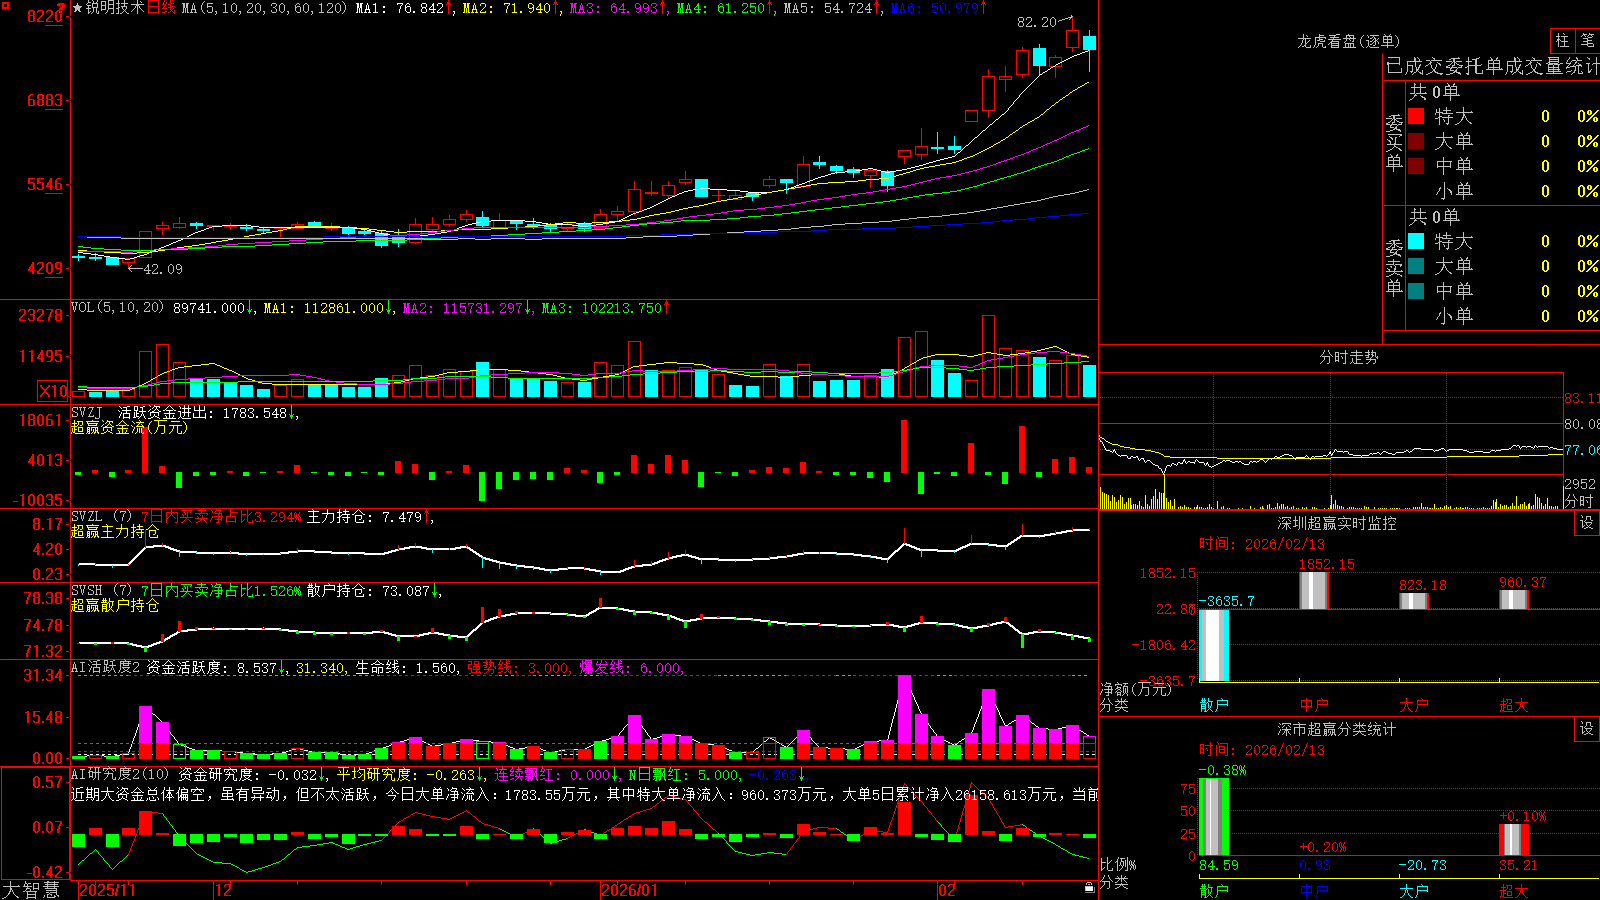Click the 02 month marker on timeline
Screen dimensions: 1600x900
pos(947,890)
